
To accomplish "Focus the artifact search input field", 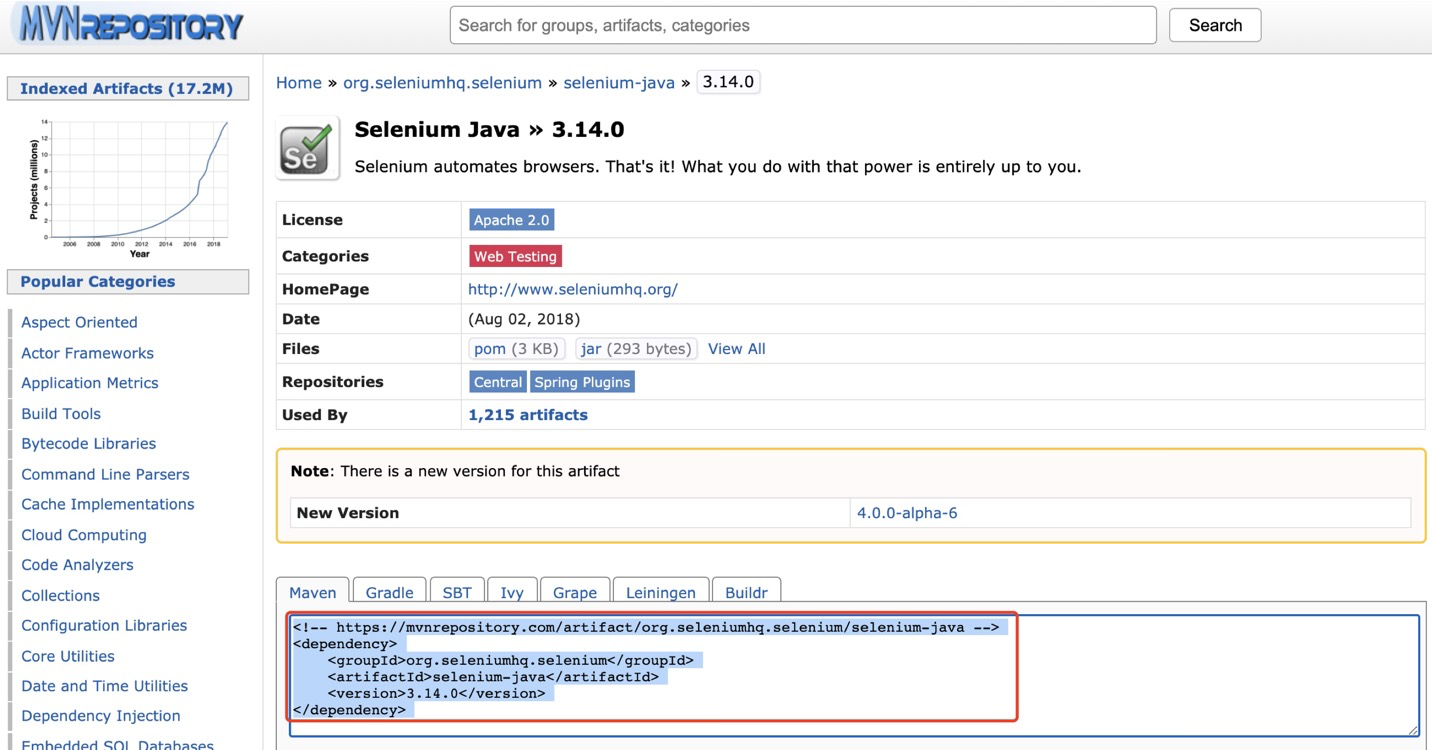I will pos(802,25).
